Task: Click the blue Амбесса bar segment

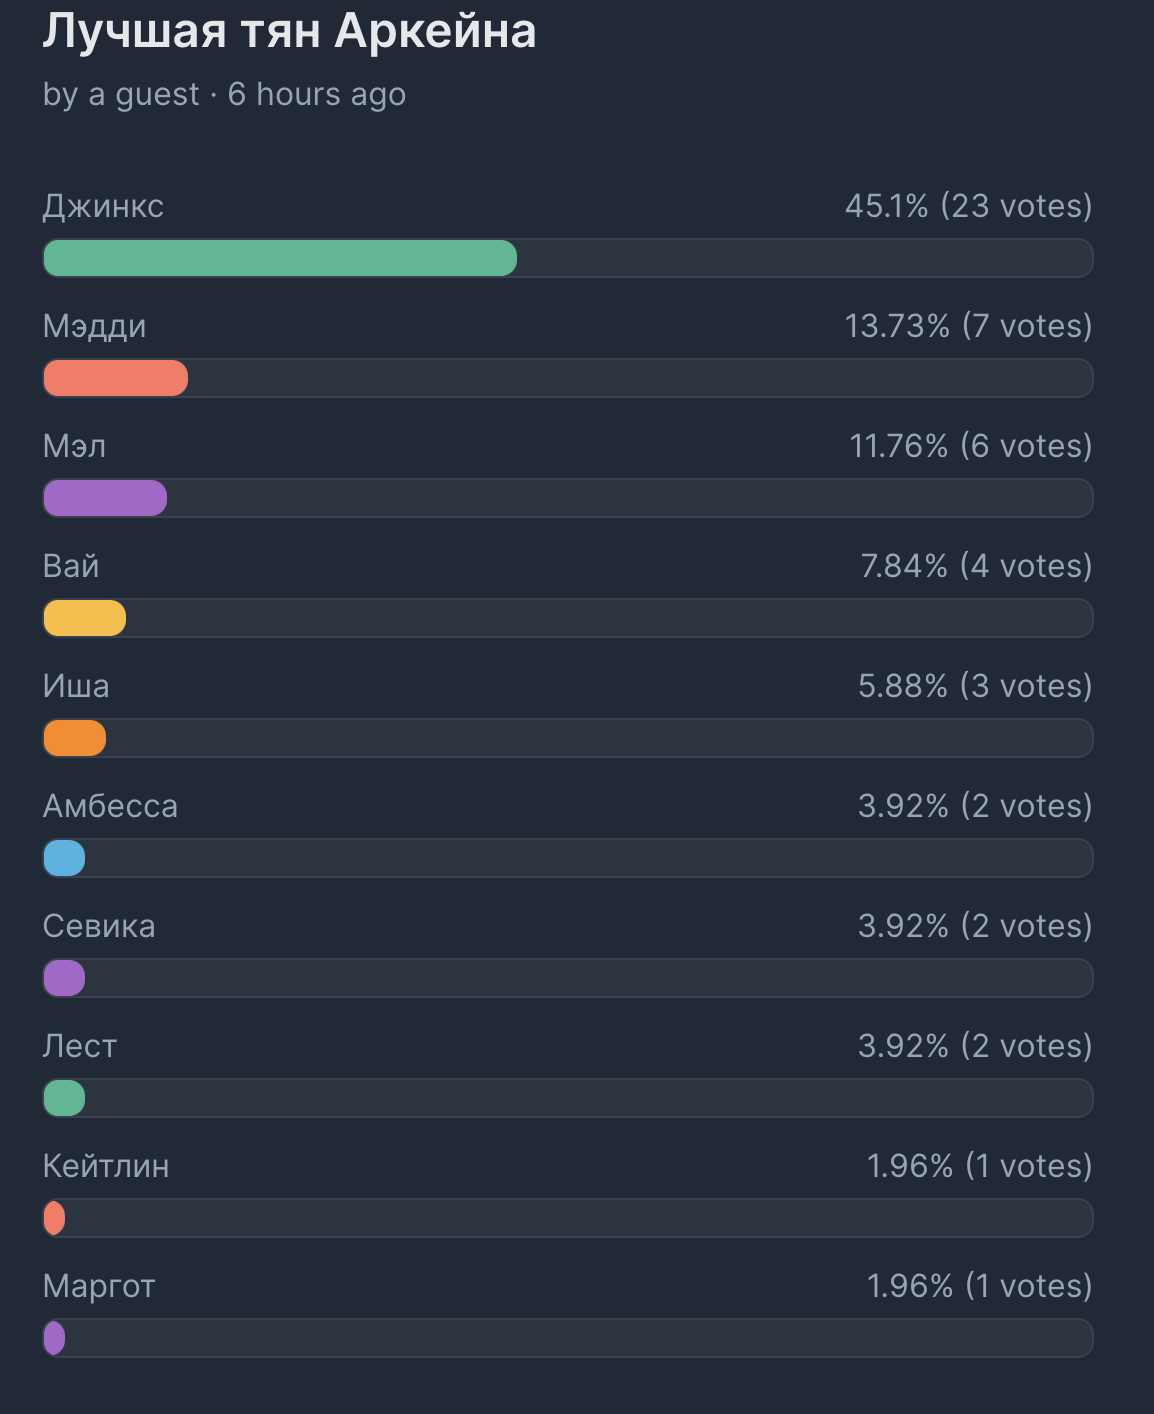Action: point(64,858)
